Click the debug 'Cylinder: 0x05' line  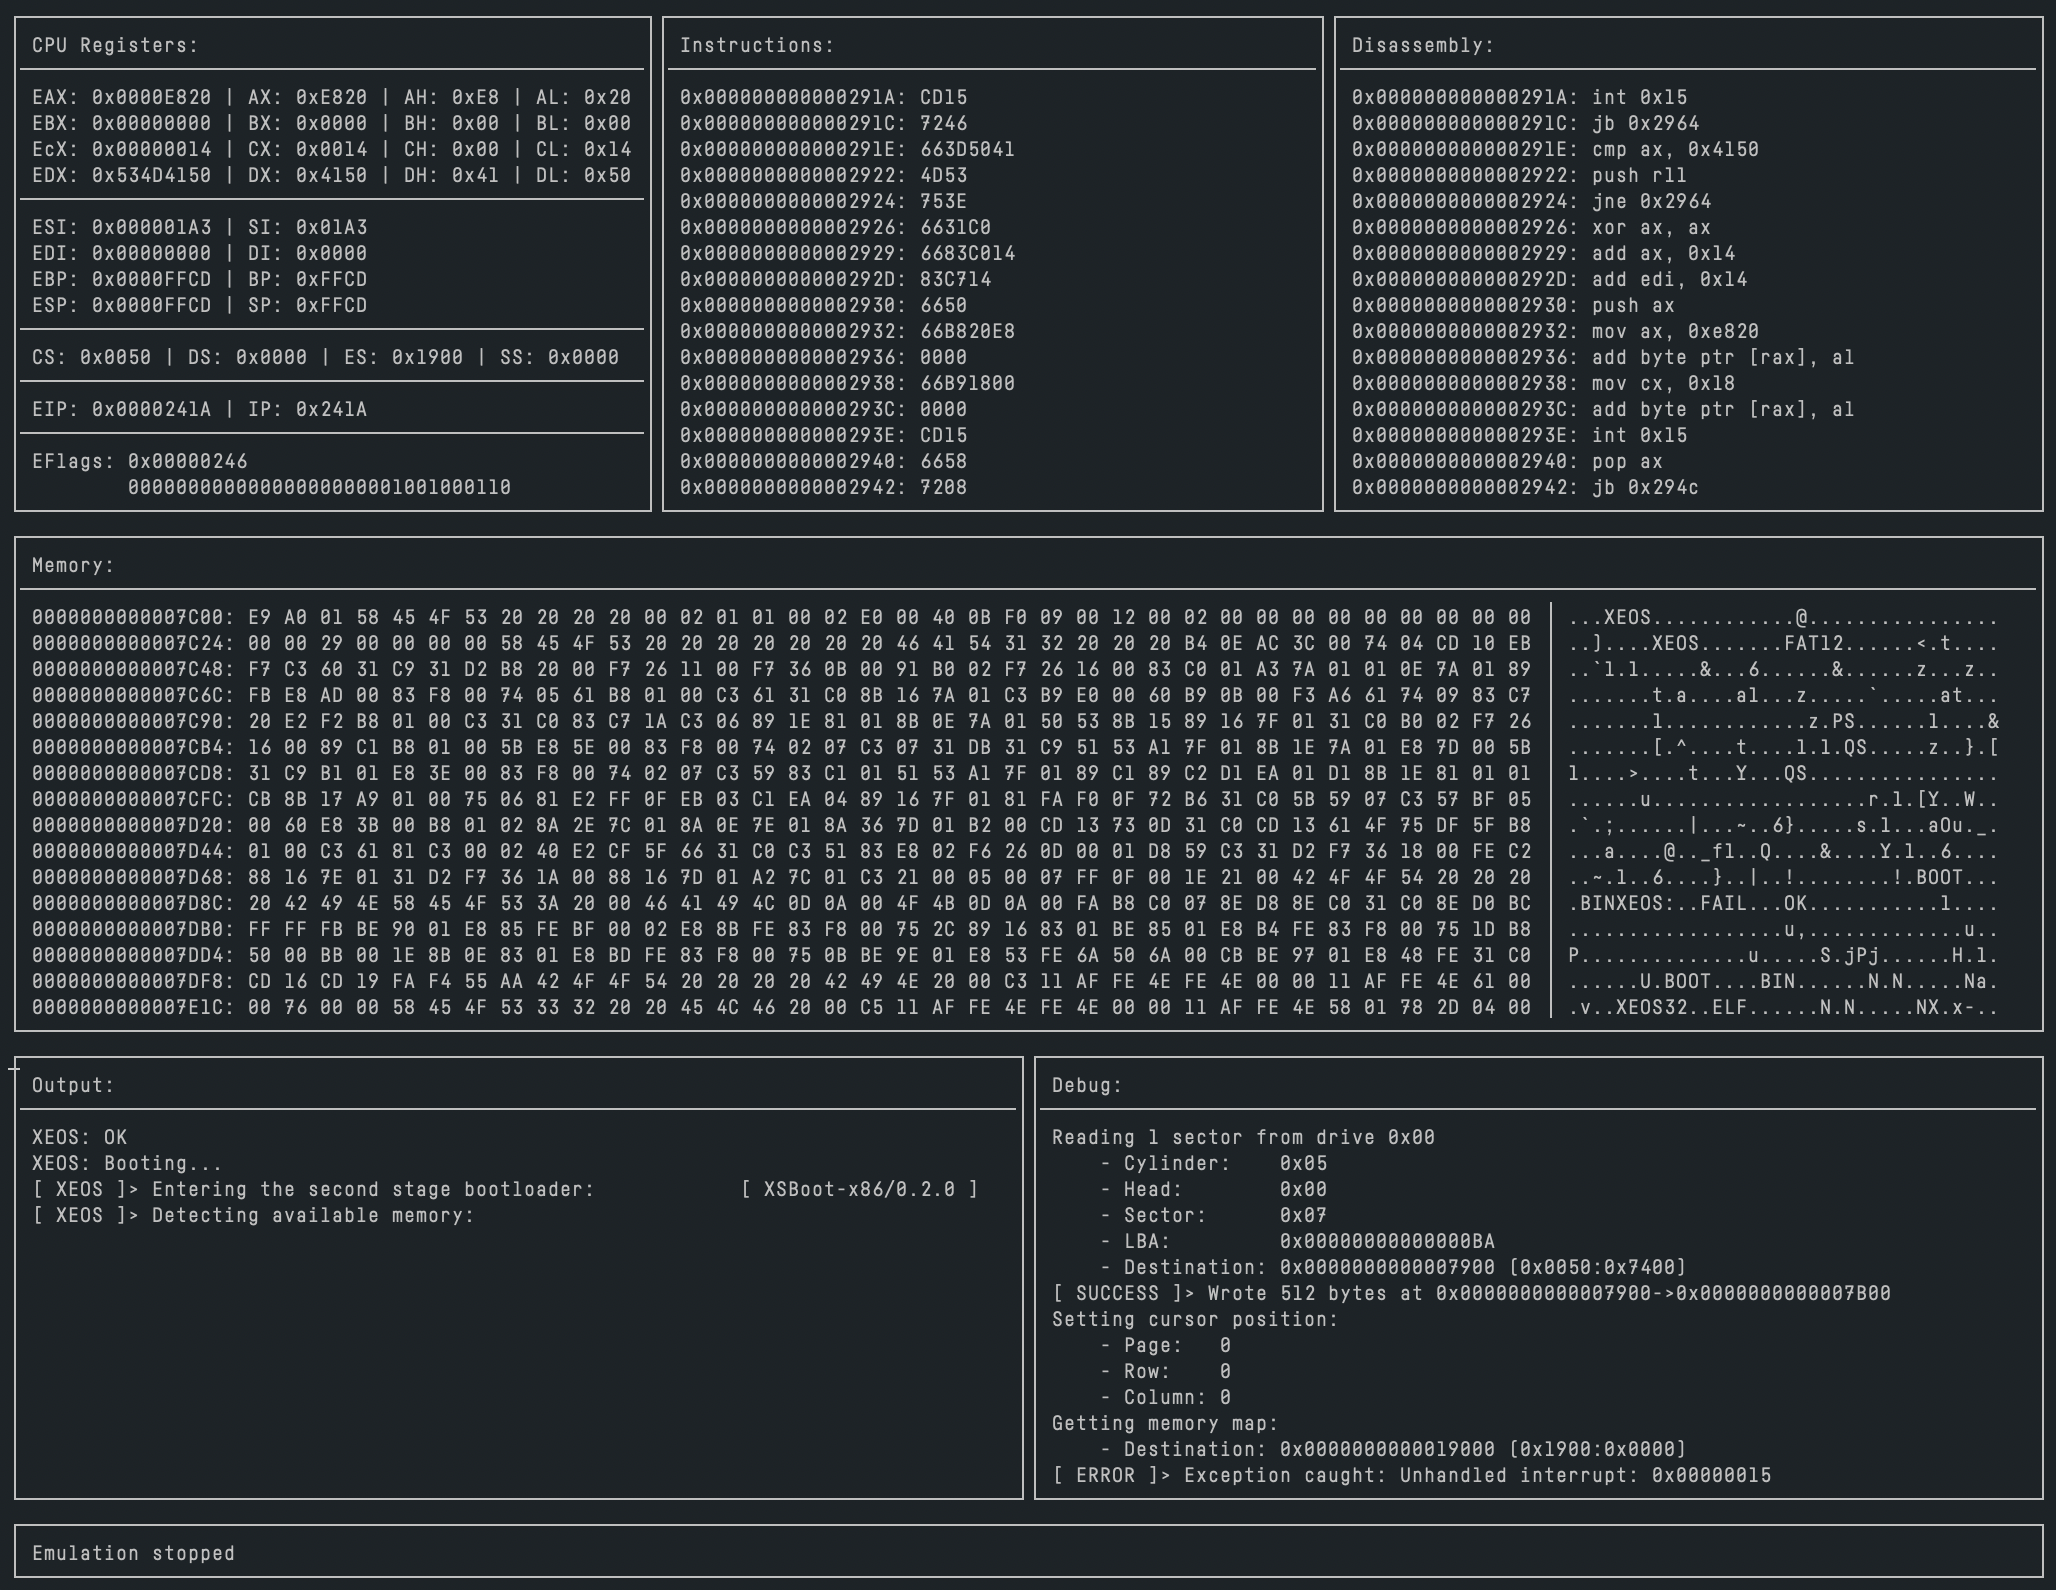(1214, 1164)
